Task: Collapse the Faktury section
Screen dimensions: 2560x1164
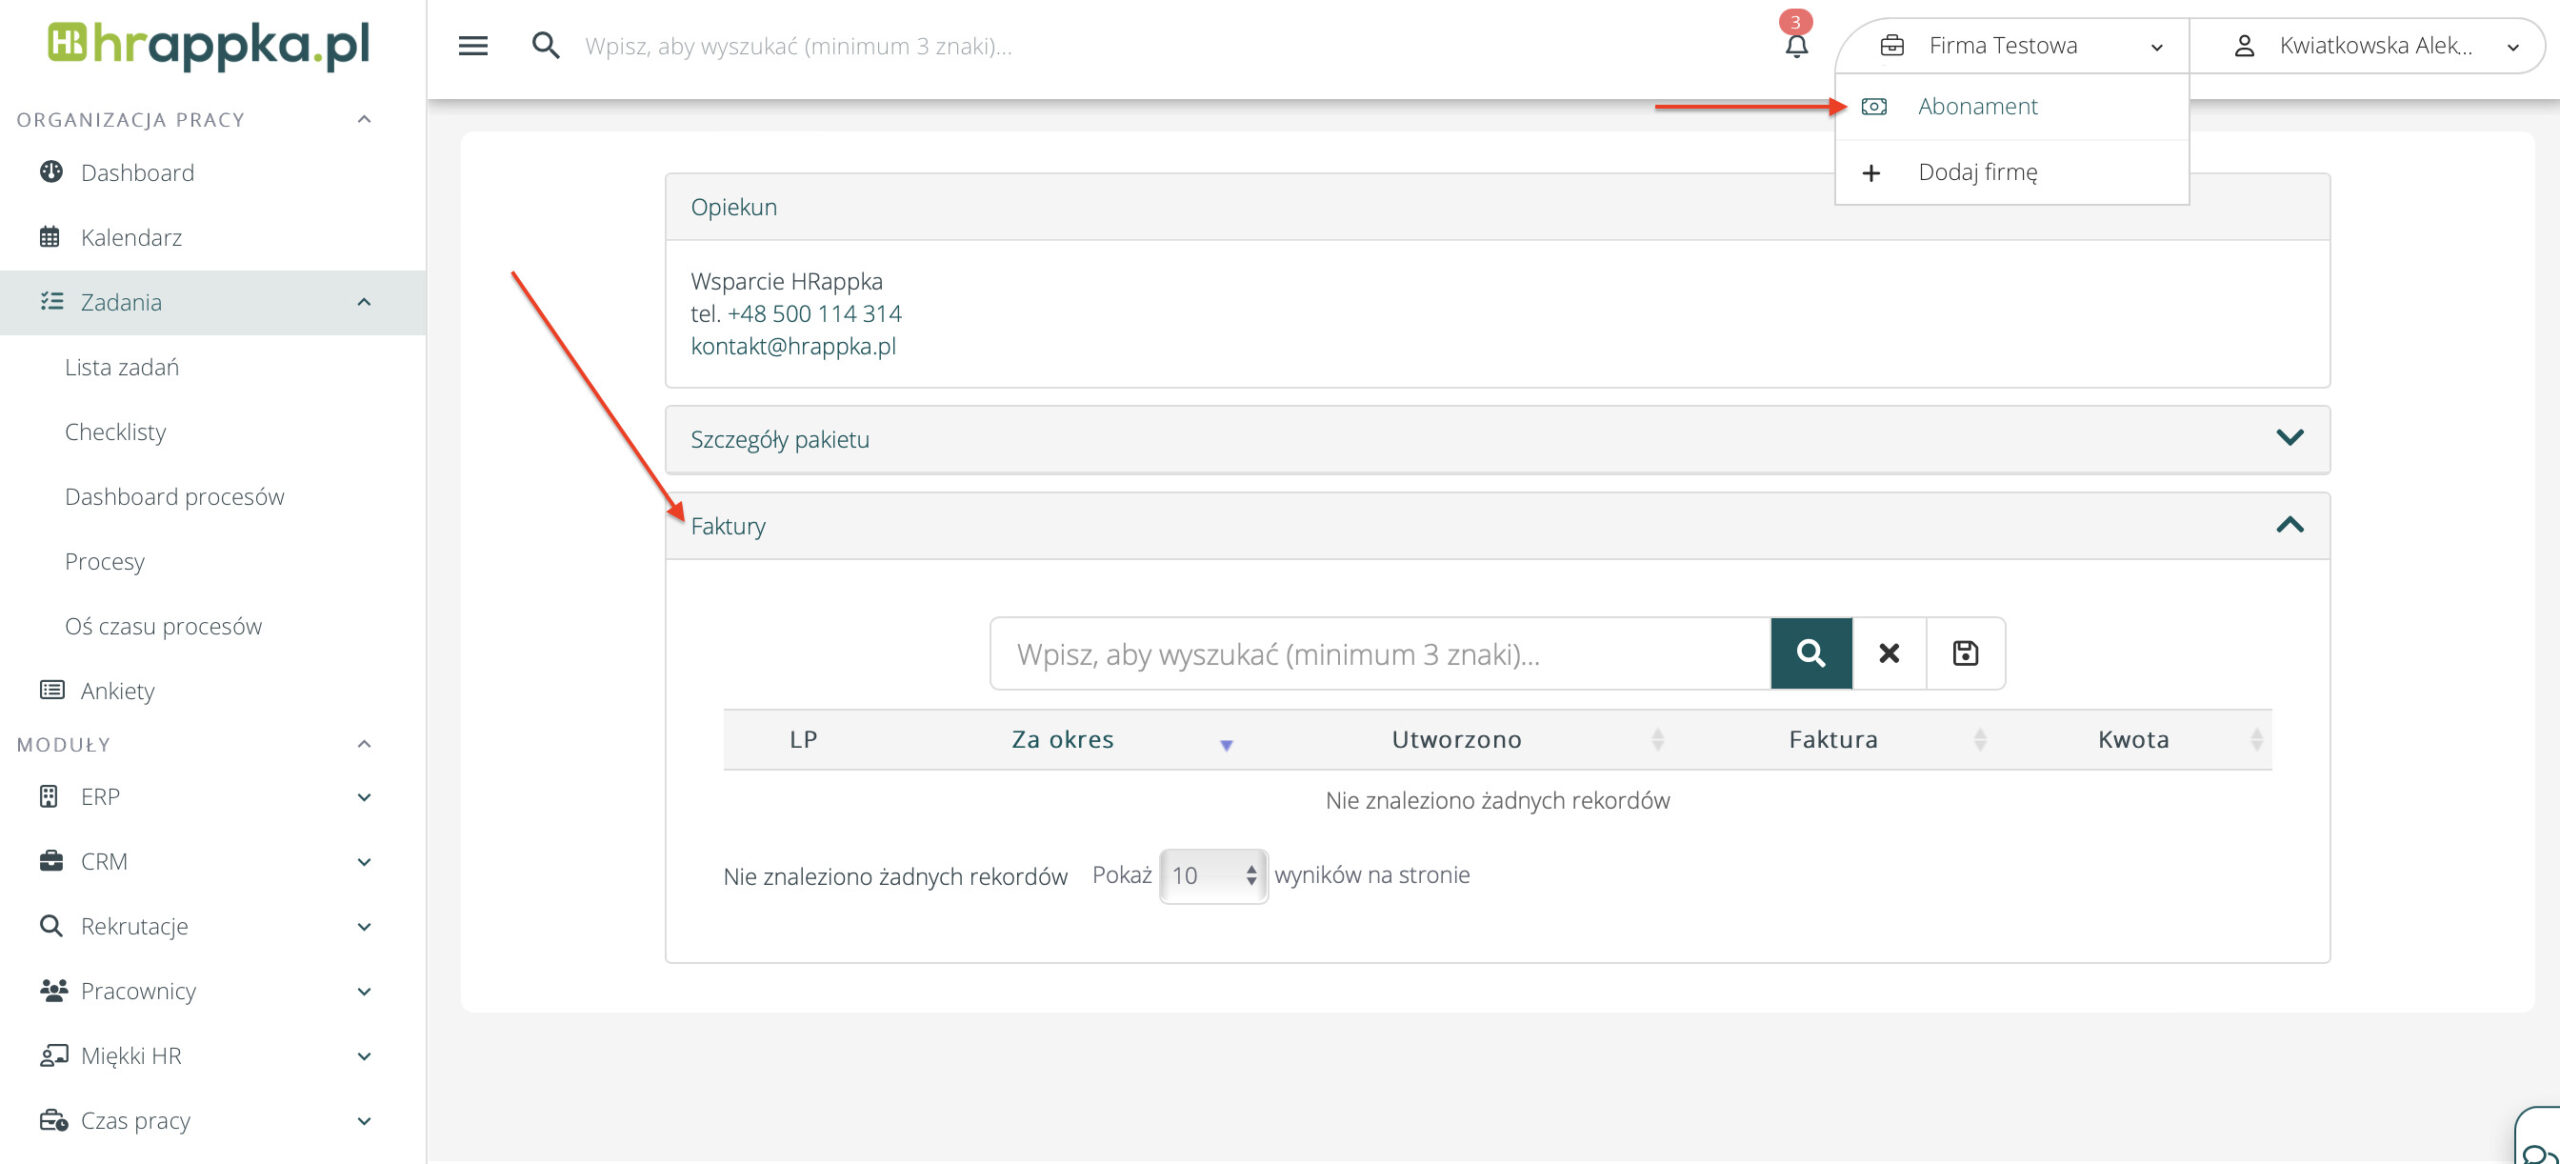Action: [x=2289, y=525]
